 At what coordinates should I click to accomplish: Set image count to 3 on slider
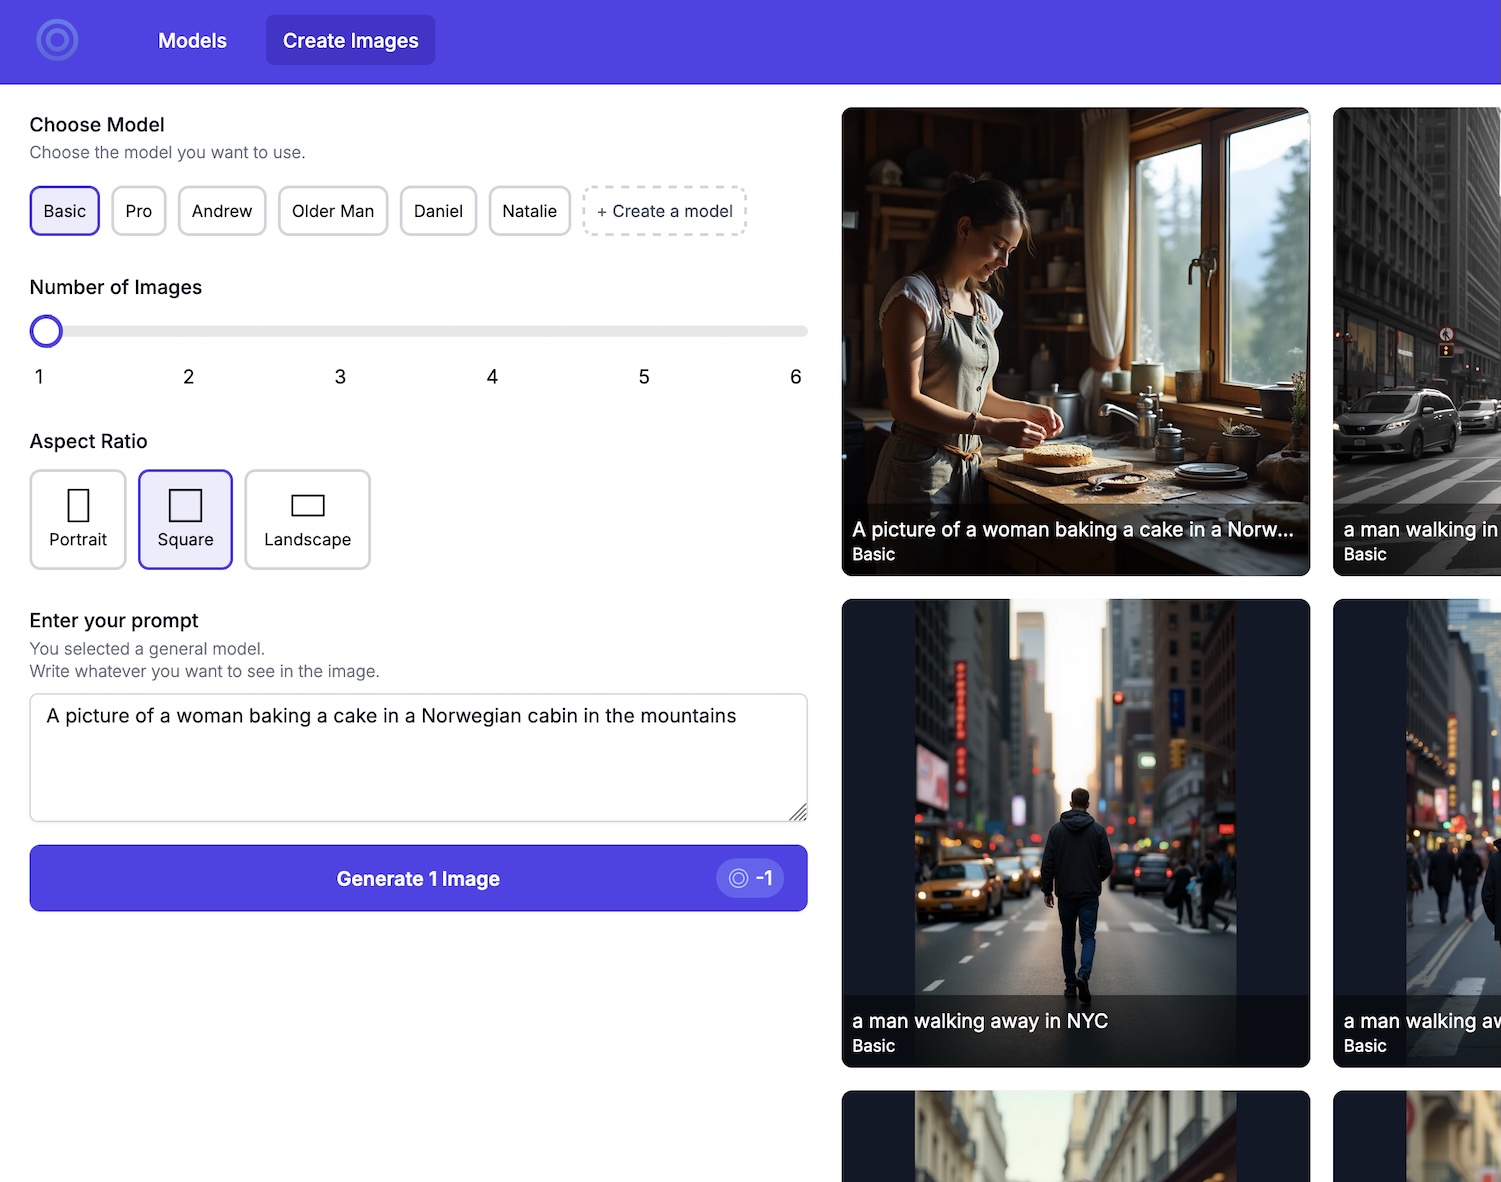(x=340, y=377)
